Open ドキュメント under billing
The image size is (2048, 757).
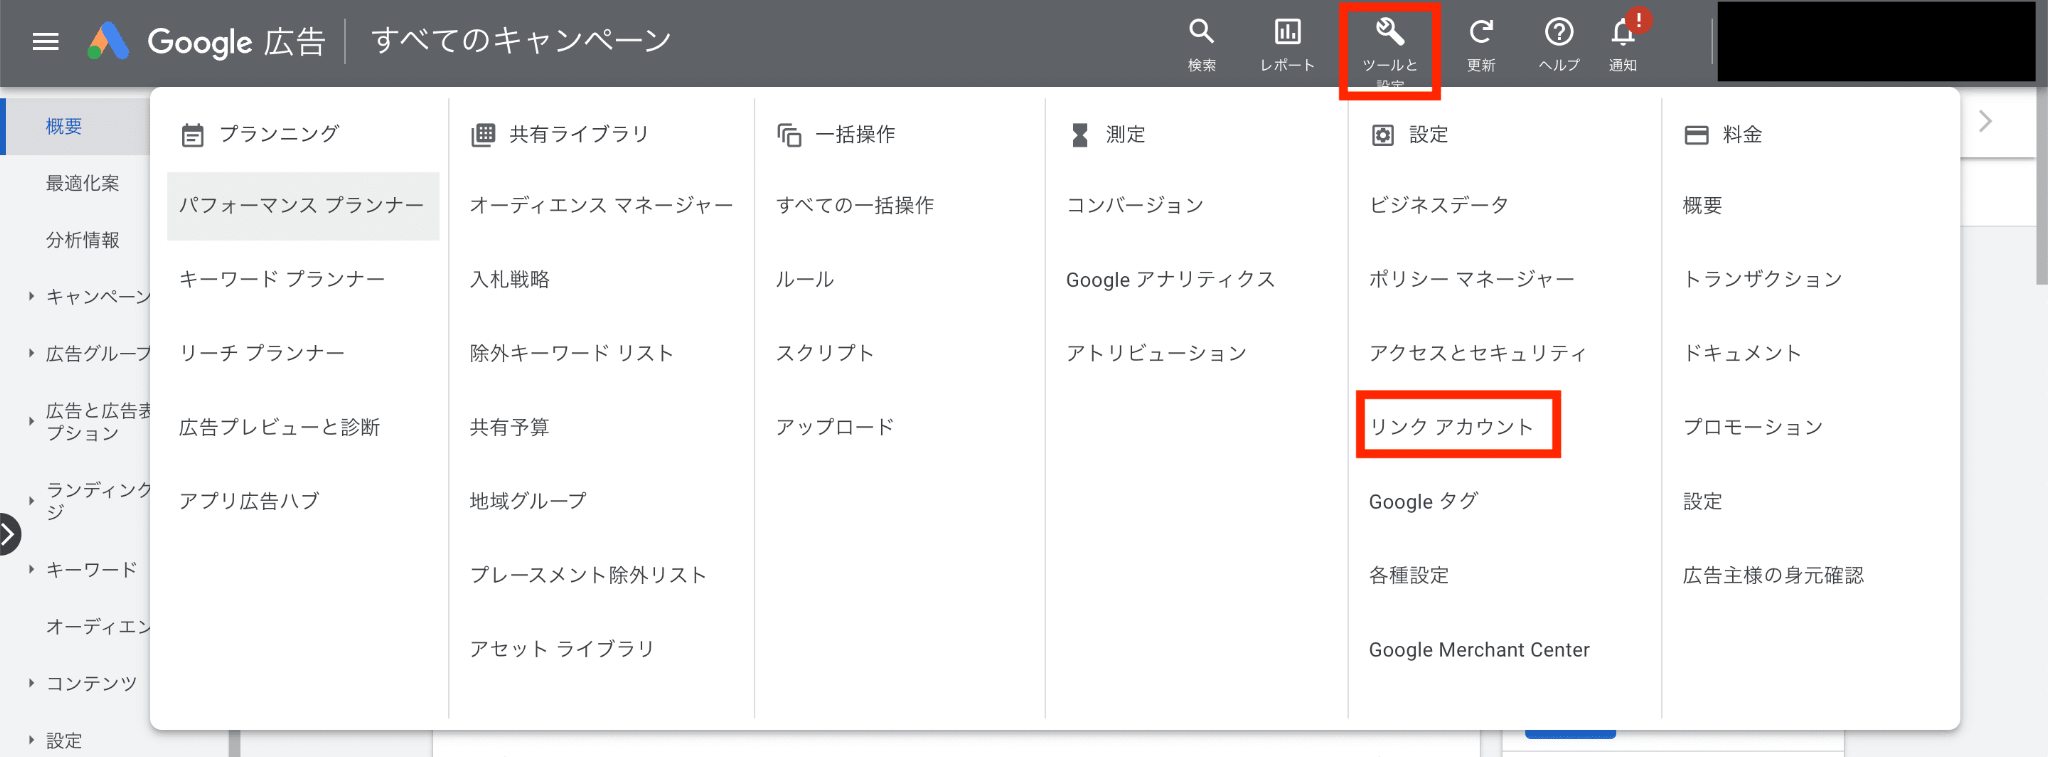pos(1742,353)
